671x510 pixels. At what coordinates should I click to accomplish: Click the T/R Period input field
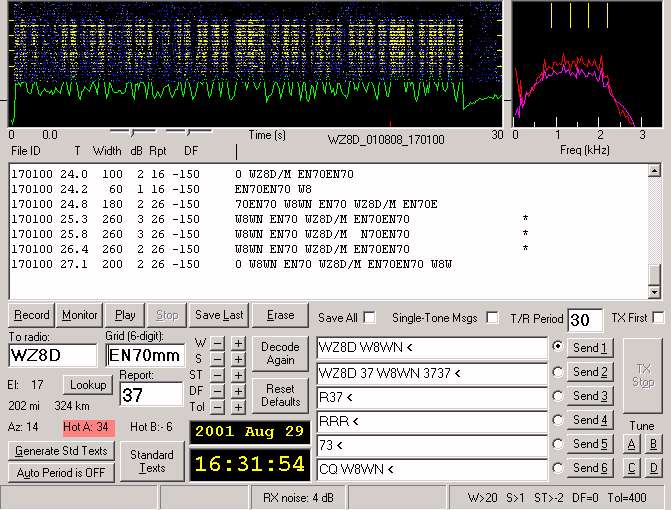[585, 321]
